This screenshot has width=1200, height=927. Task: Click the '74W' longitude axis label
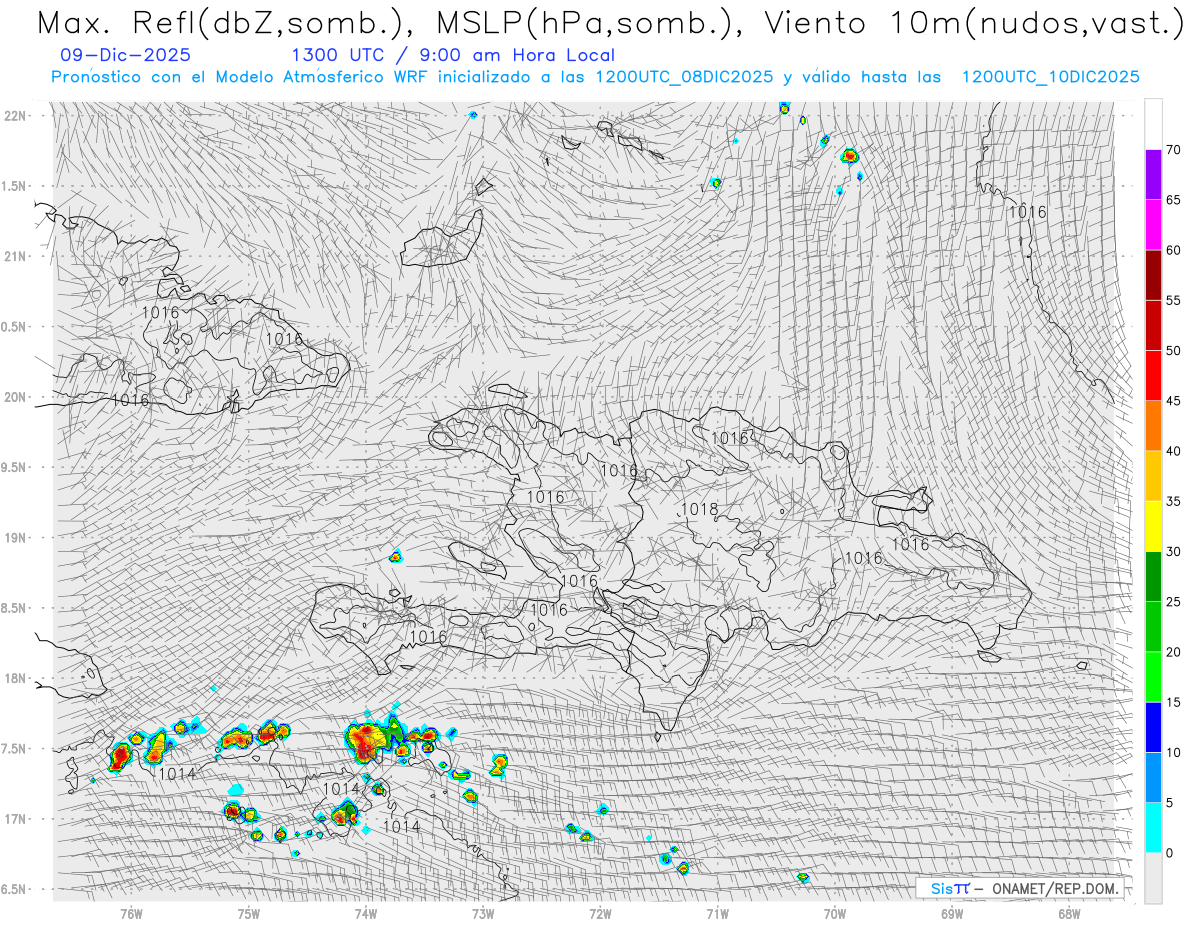[366, 912]
